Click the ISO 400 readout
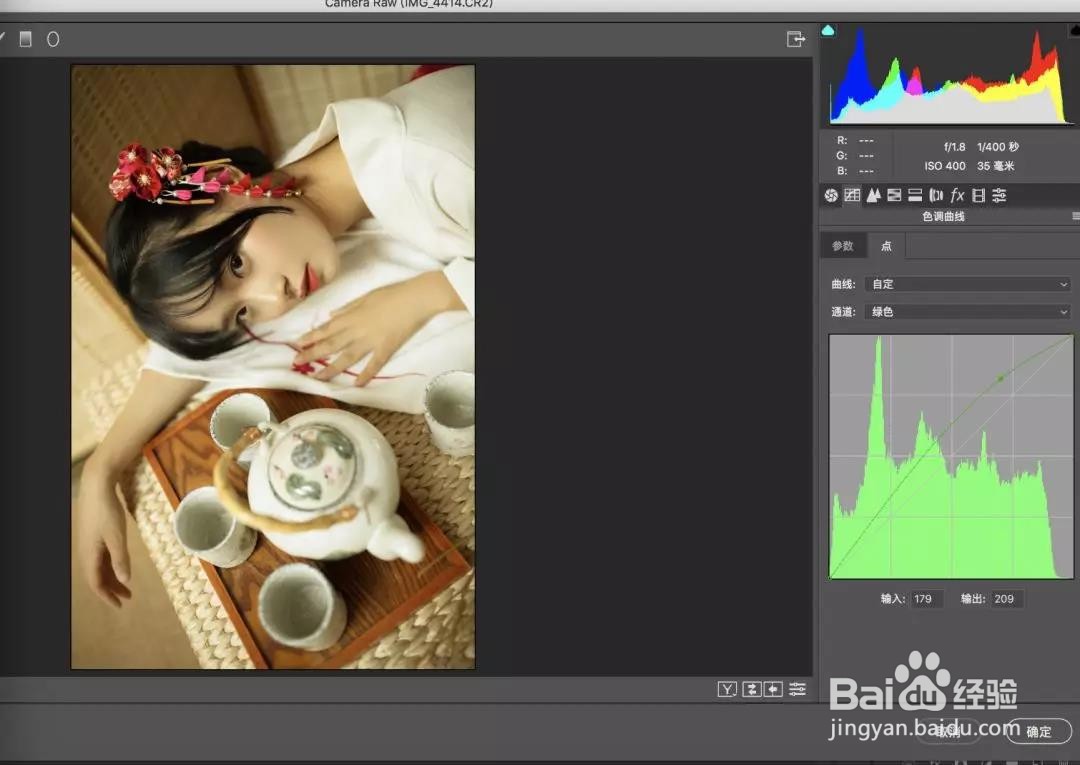The image size is (1080, 765). (x=945, y=166)
